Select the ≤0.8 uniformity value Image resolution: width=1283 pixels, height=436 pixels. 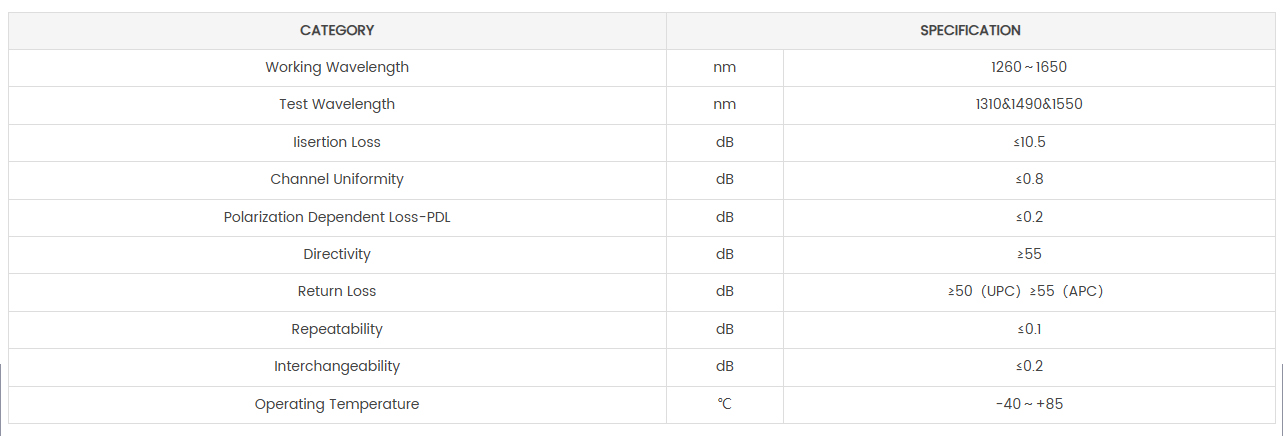pos(1029,179)
